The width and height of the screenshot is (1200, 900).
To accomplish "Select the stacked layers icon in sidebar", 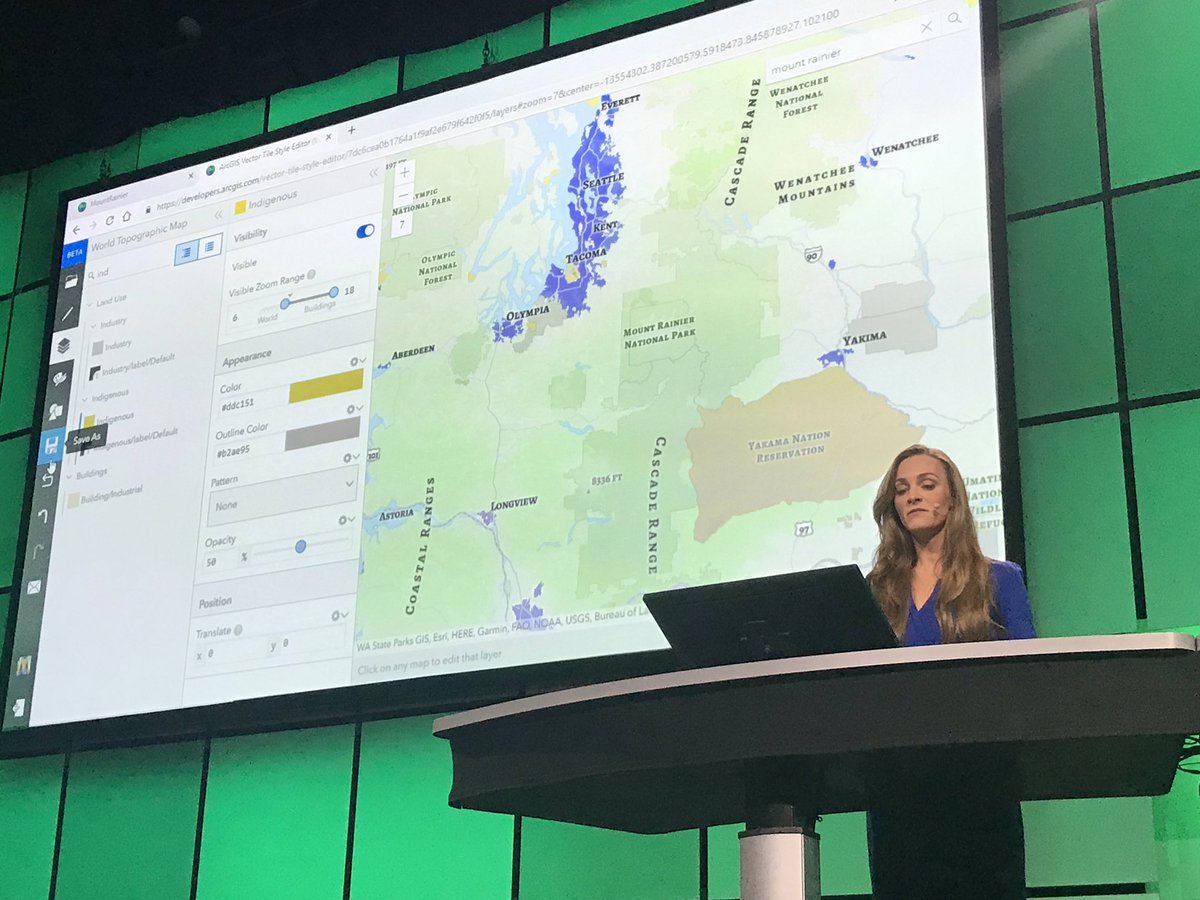I will pos(63,346).
